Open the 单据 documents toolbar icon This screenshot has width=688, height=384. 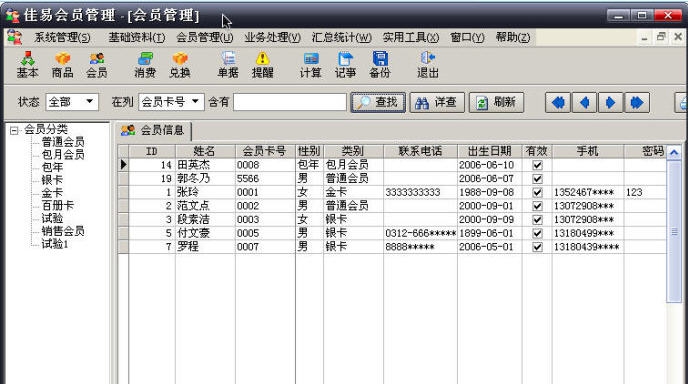228,65
